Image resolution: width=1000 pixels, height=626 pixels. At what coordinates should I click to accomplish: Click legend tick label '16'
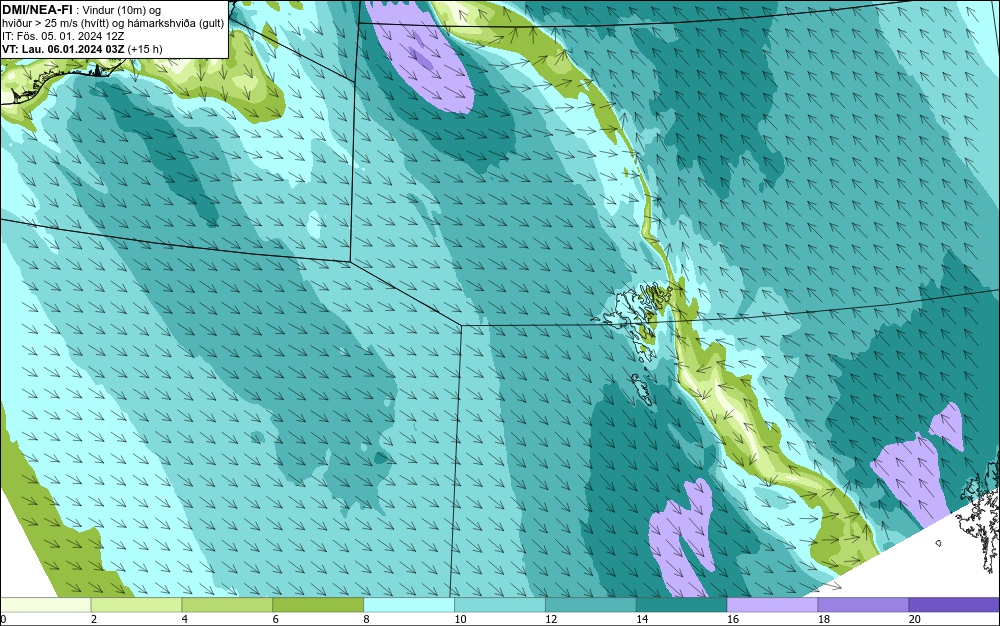pyautogui.click(x=733, y=619)
